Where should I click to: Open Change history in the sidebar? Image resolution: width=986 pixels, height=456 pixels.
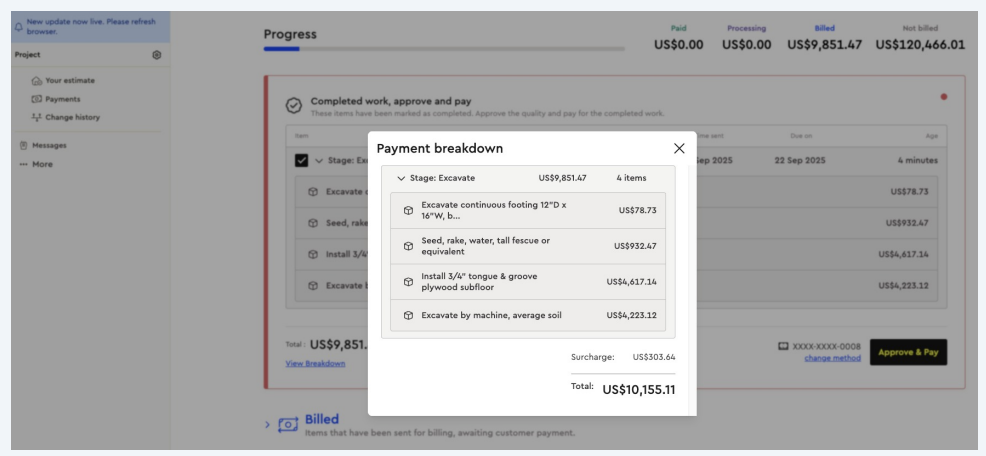72,117
